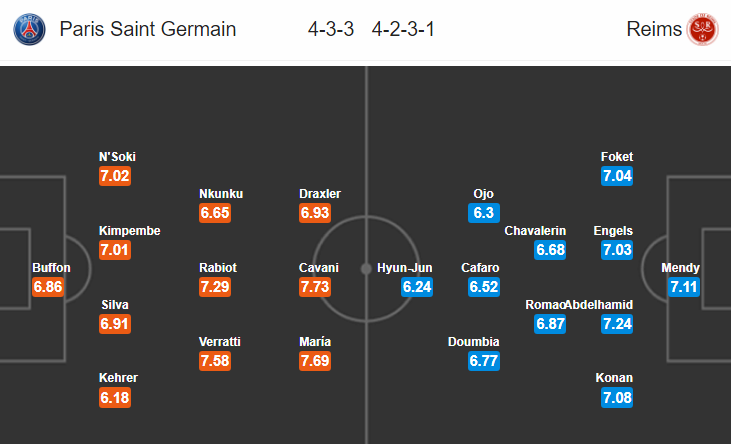Open the Paris Saint Germain team name
The image size is (731, 444).
click(x=148, y=29)
